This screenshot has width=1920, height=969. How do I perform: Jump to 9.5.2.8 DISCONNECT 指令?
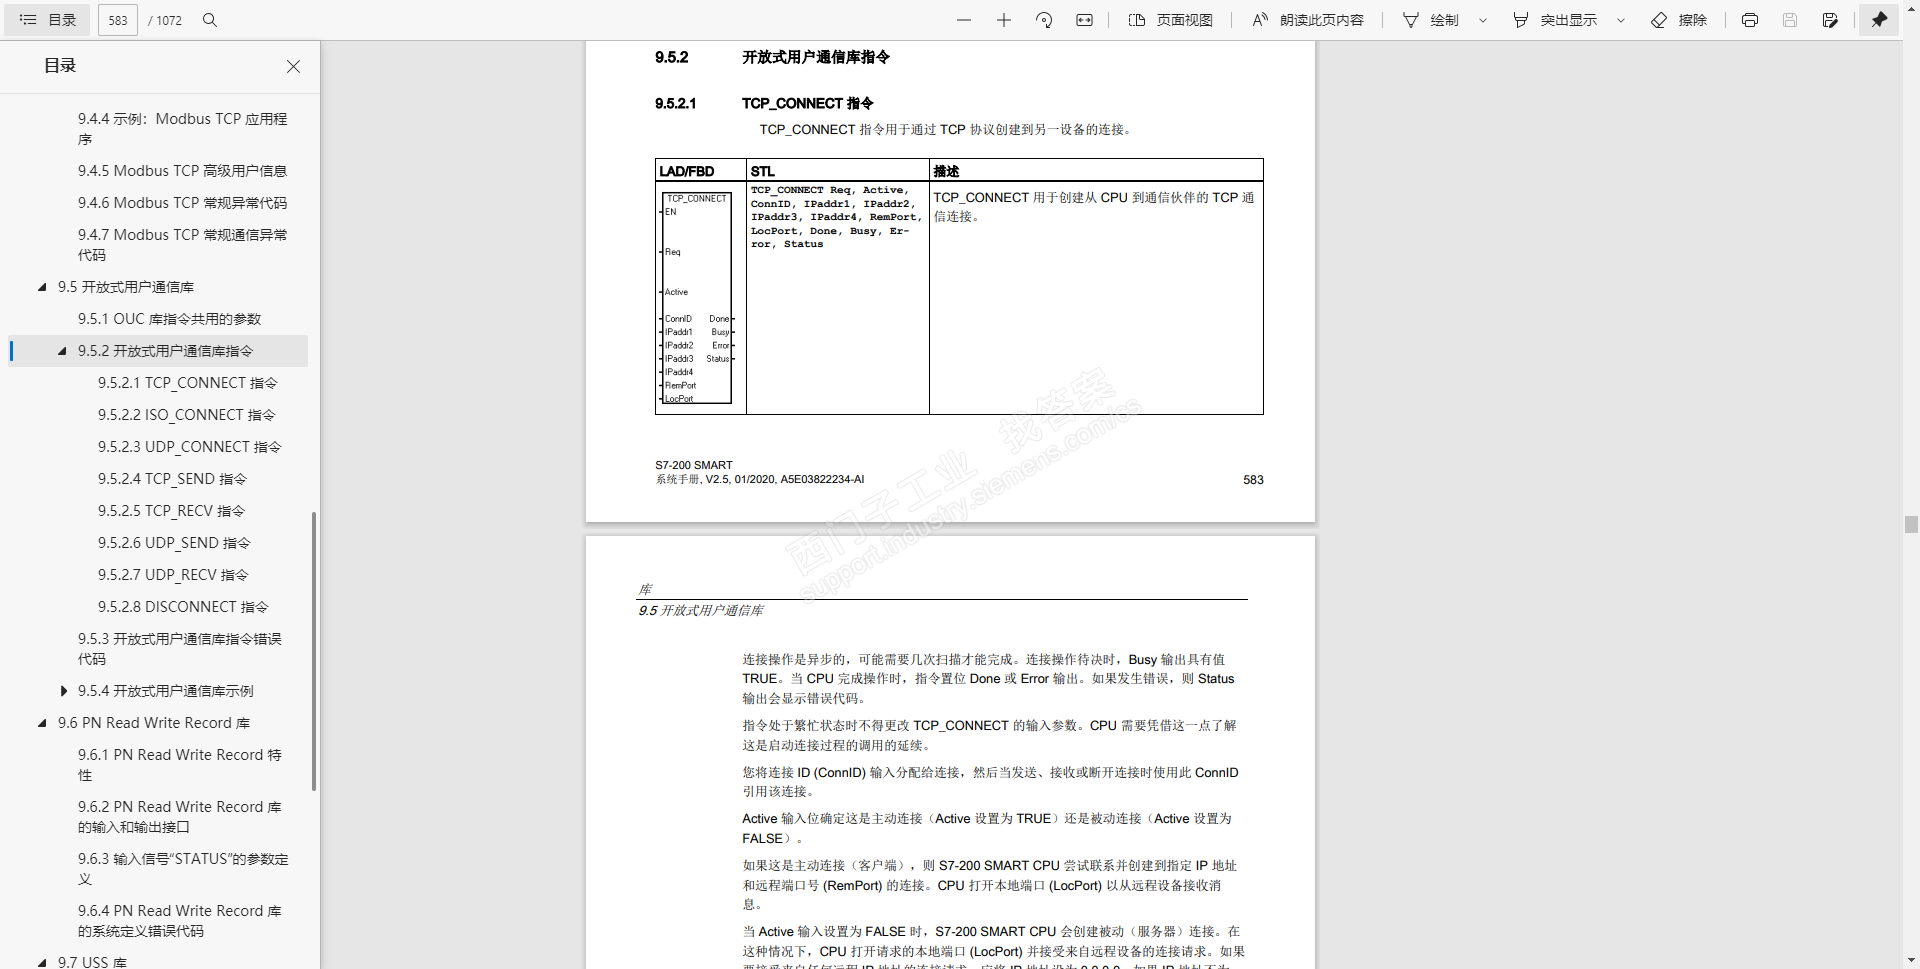click(184, 607)
